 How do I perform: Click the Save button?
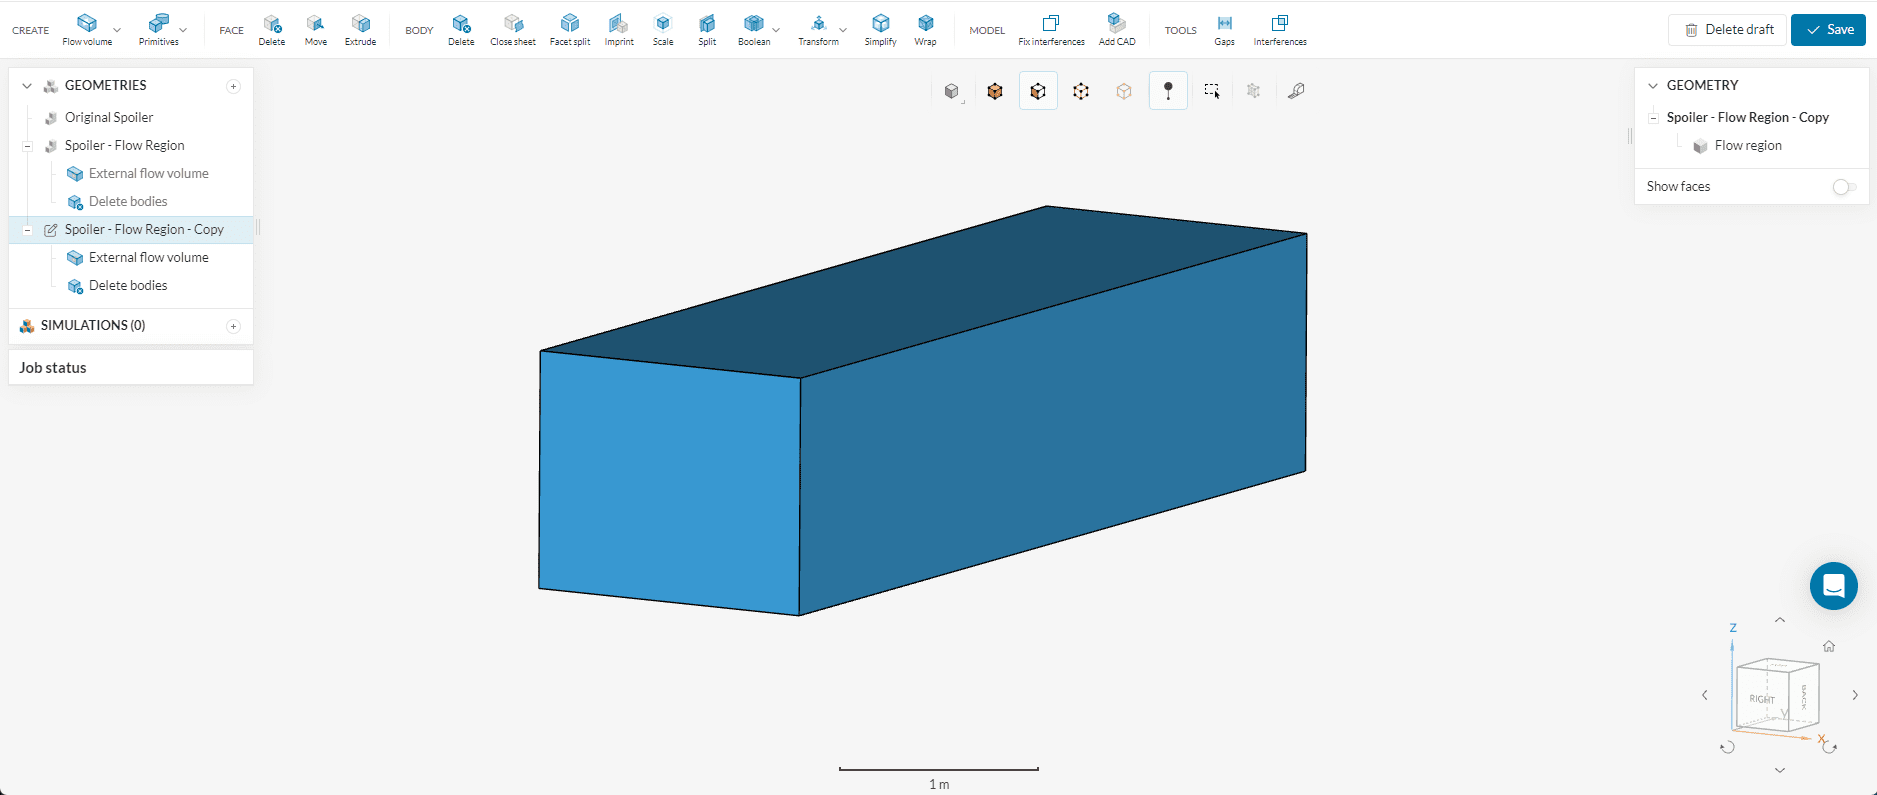[x=1828, y=30]
